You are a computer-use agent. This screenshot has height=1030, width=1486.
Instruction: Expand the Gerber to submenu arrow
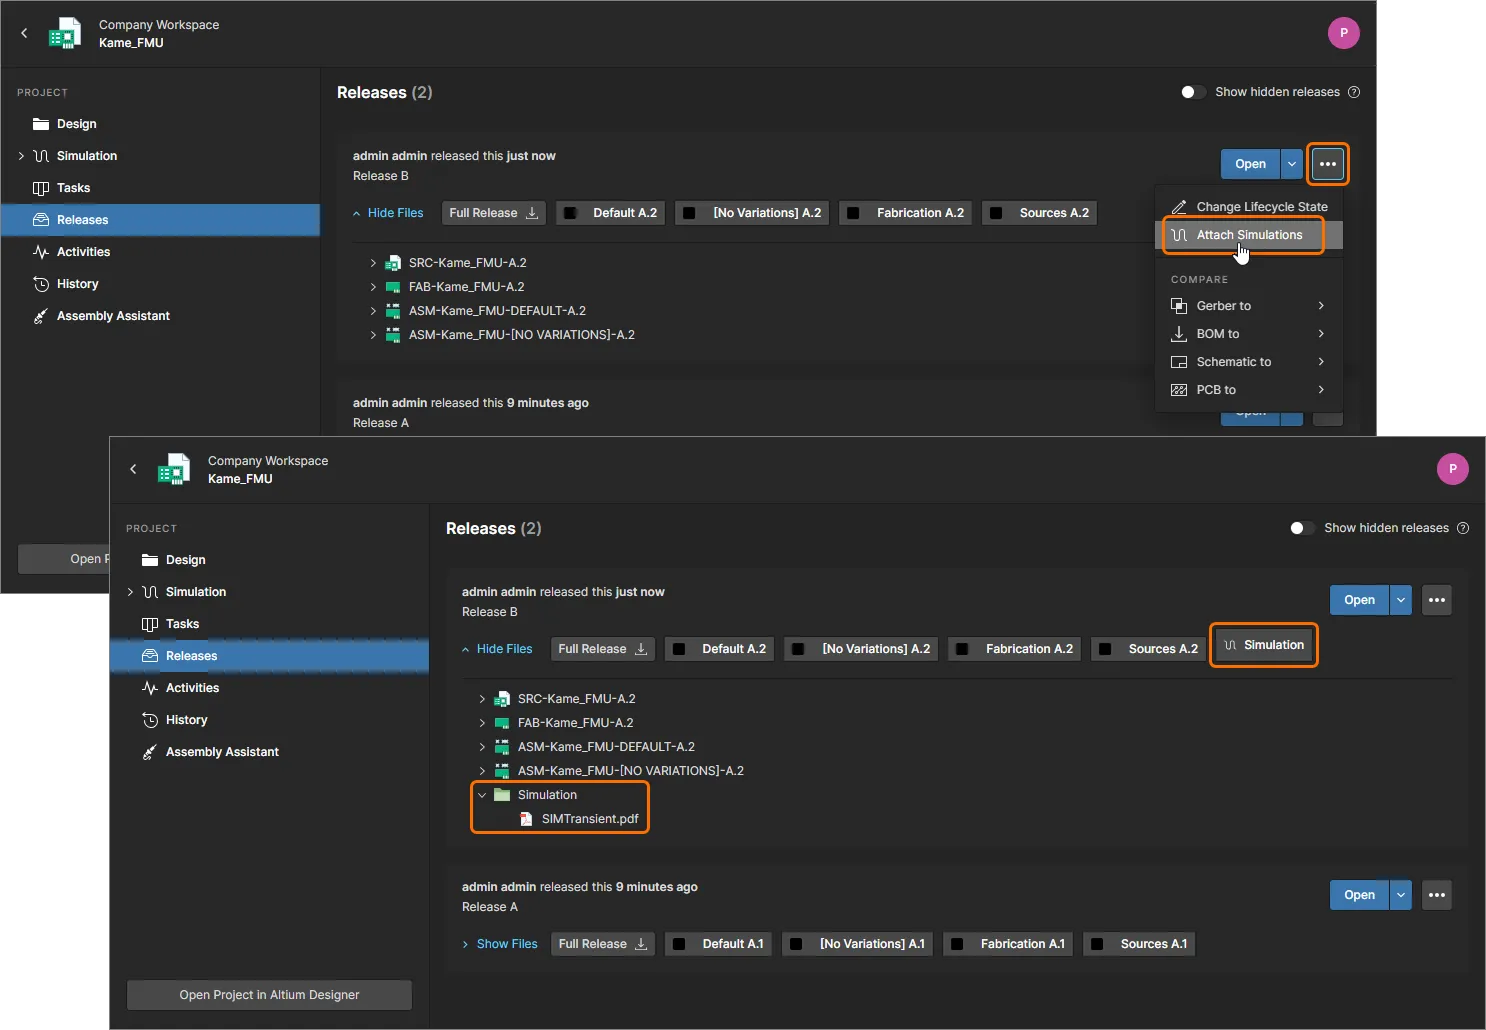coord(1321,306)
